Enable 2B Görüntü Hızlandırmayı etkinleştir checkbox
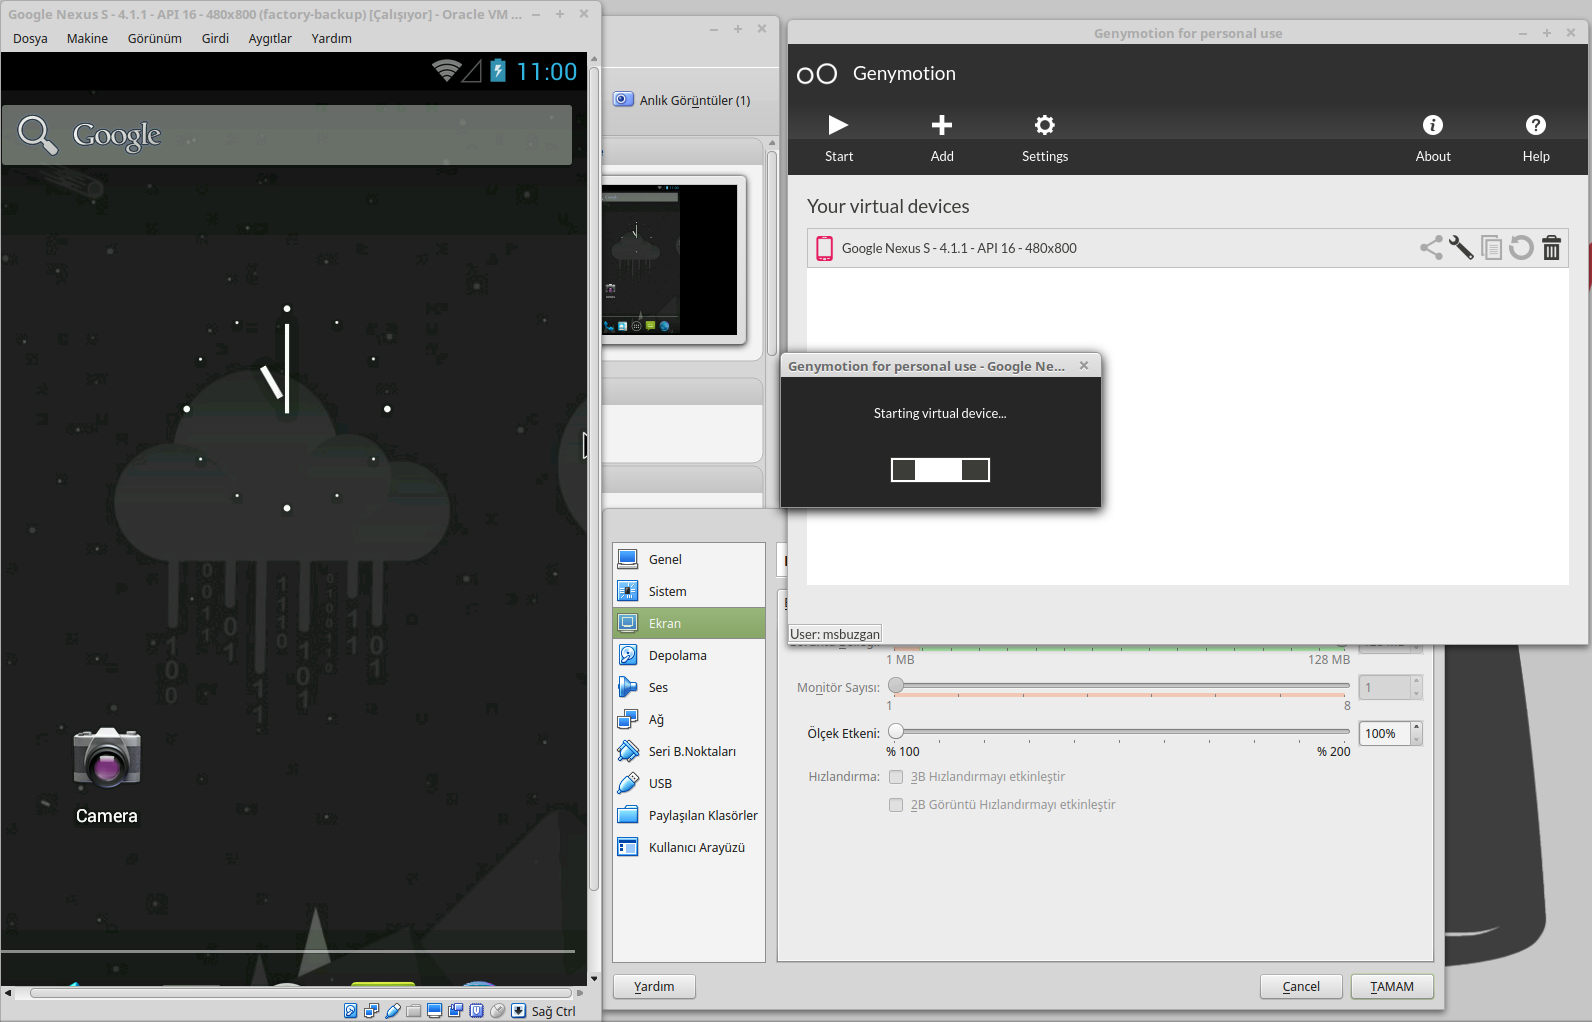Screen dimensions: 1592x1022 [x=896, y=805]
